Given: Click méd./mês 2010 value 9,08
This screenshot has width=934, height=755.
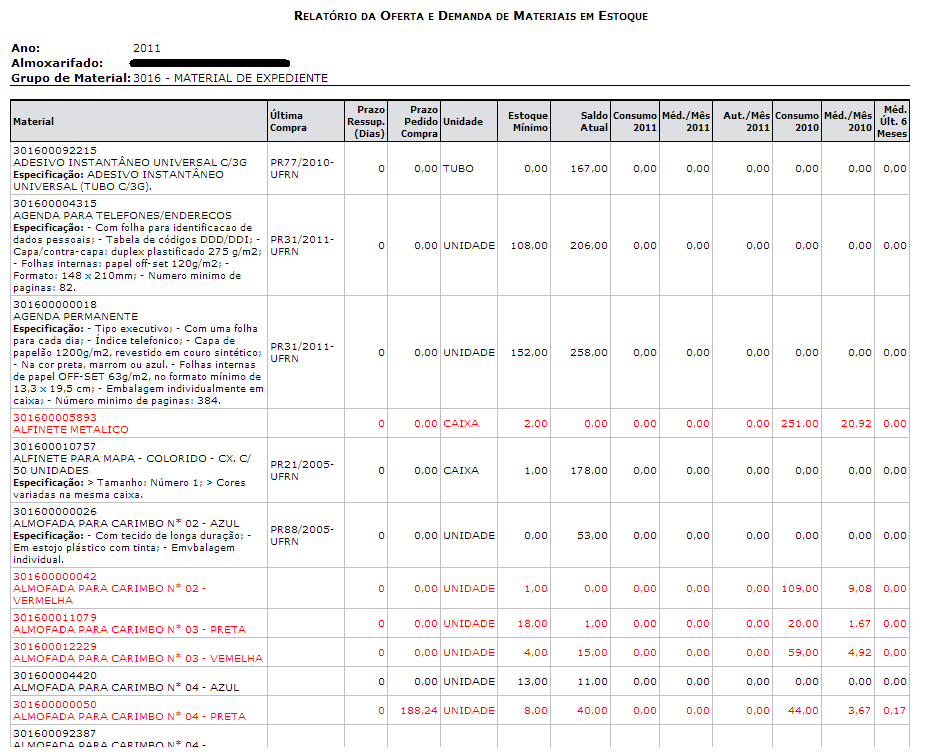Looking at the screenshot, I should [860, 589].
